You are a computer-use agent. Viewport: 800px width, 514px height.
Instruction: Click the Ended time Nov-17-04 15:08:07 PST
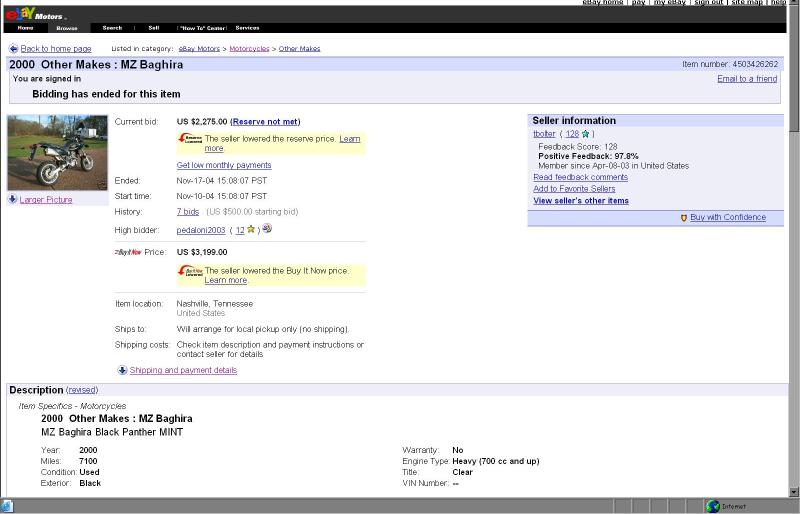click(222, 181)
